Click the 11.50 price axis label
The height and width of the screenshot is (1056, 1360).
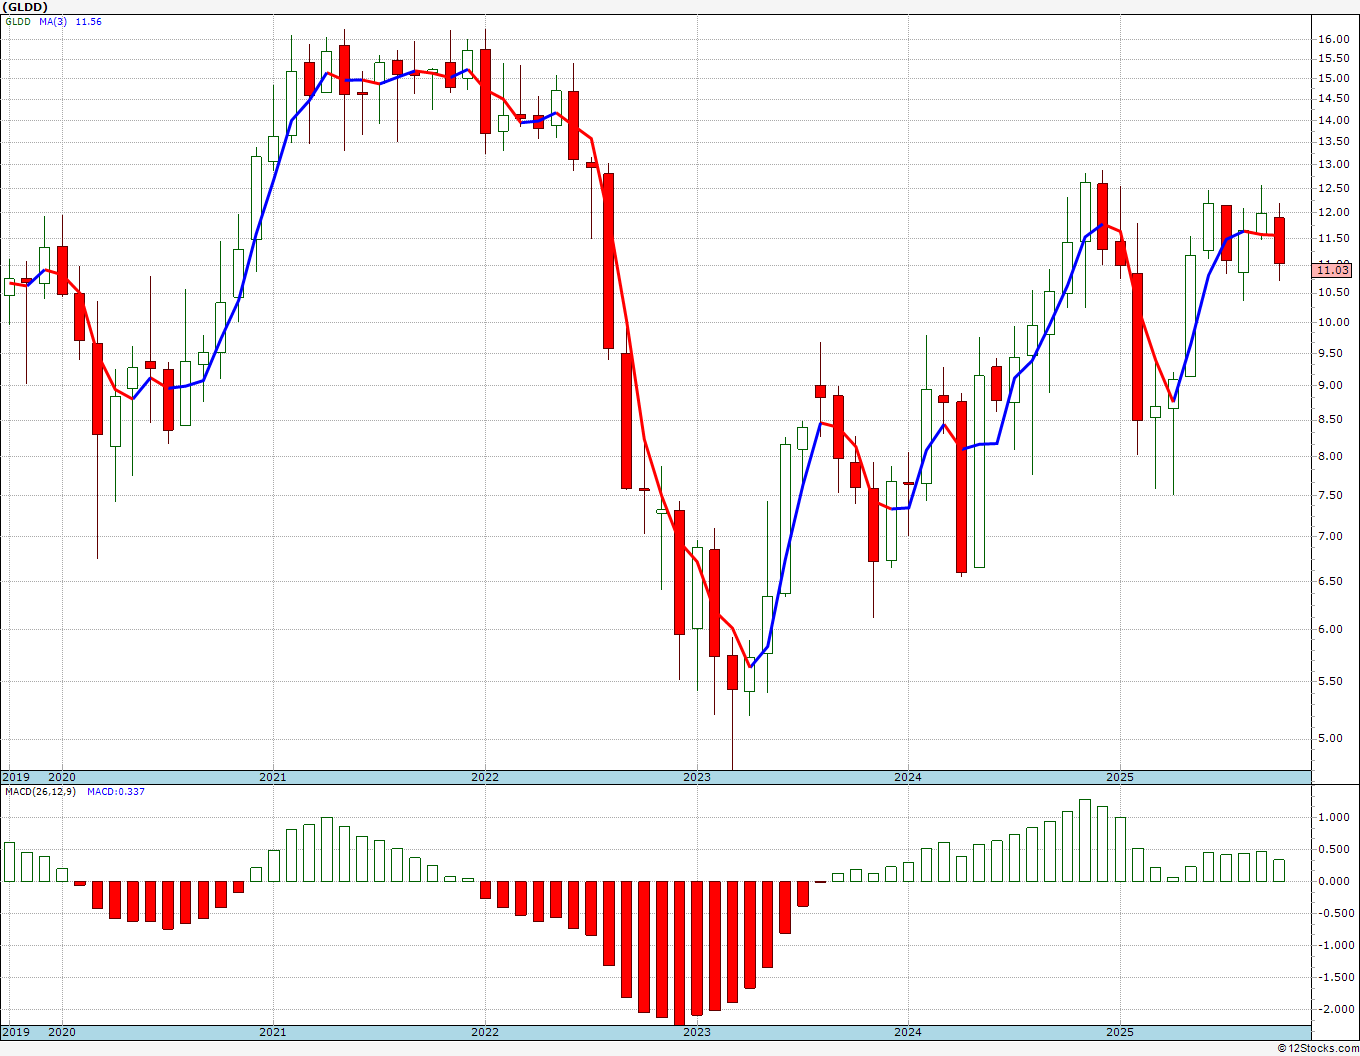(x=1334, y=238)
